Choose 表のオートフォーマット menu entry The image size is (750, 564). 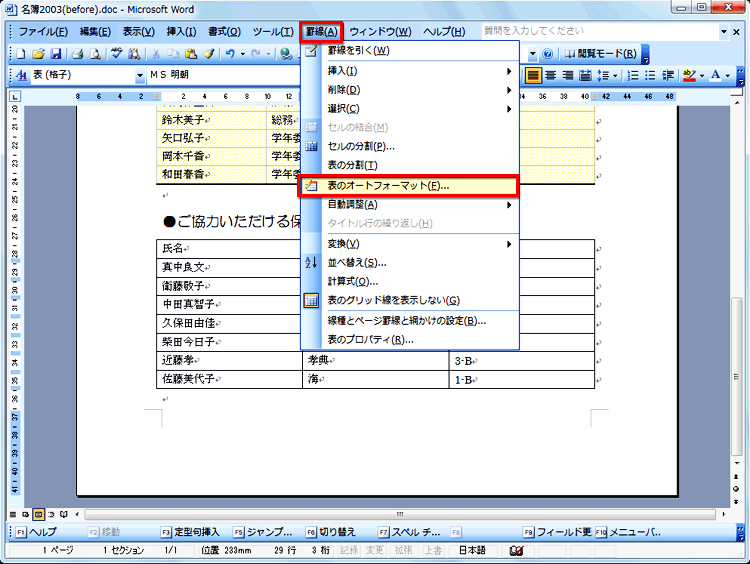[x=408, y=186]
